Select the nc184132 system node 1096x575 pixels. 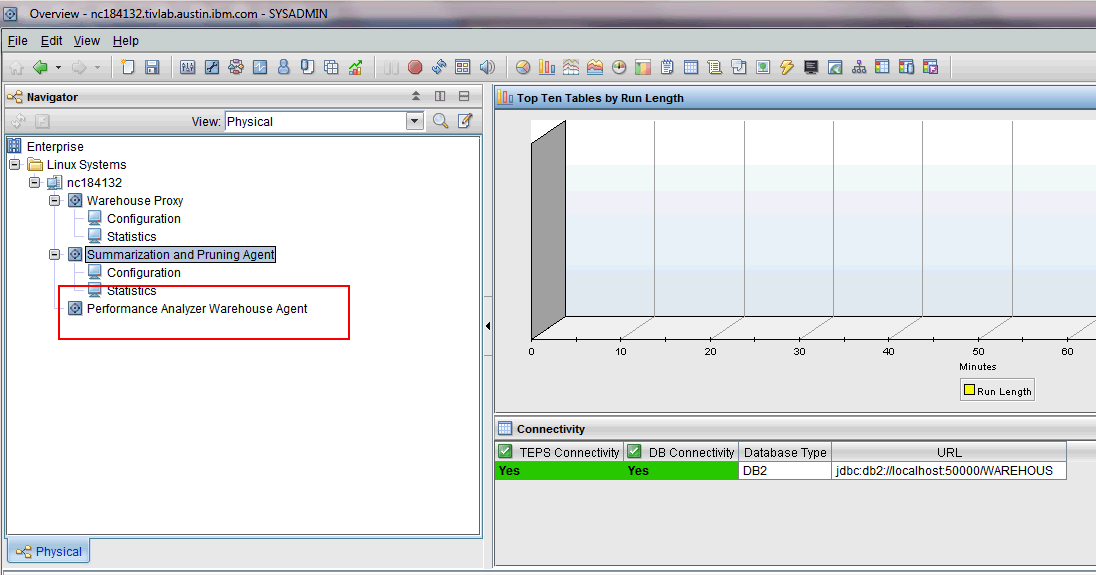point(94,183)
